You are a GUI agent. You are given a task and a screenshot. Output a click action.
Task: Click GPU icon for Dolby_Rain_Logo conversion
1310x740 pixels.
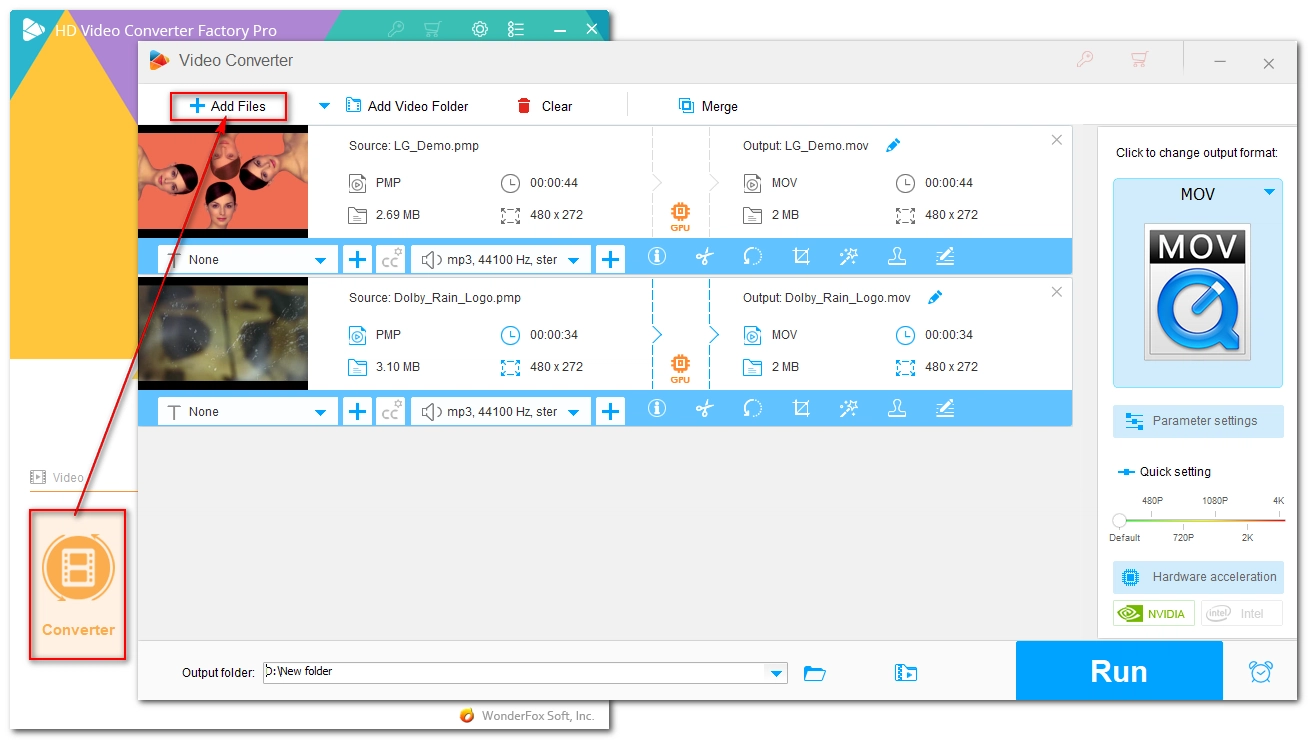(680, 368)
